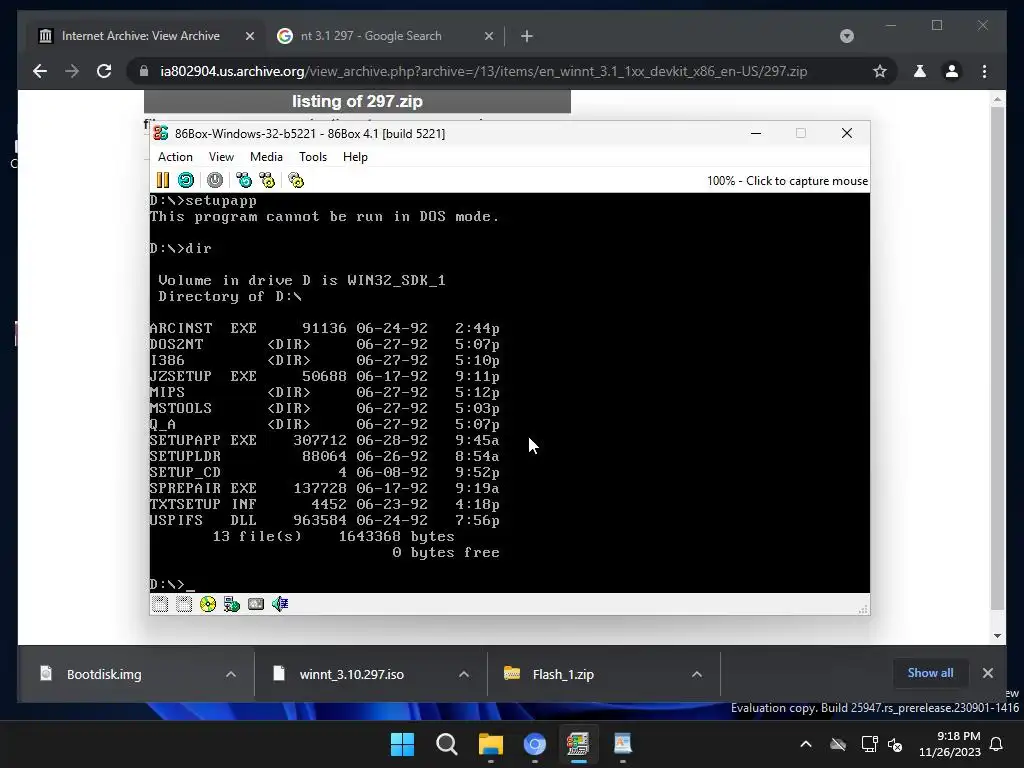
Task: Open the downloaded Bootdisk.img file
Action: coord(103,674)
